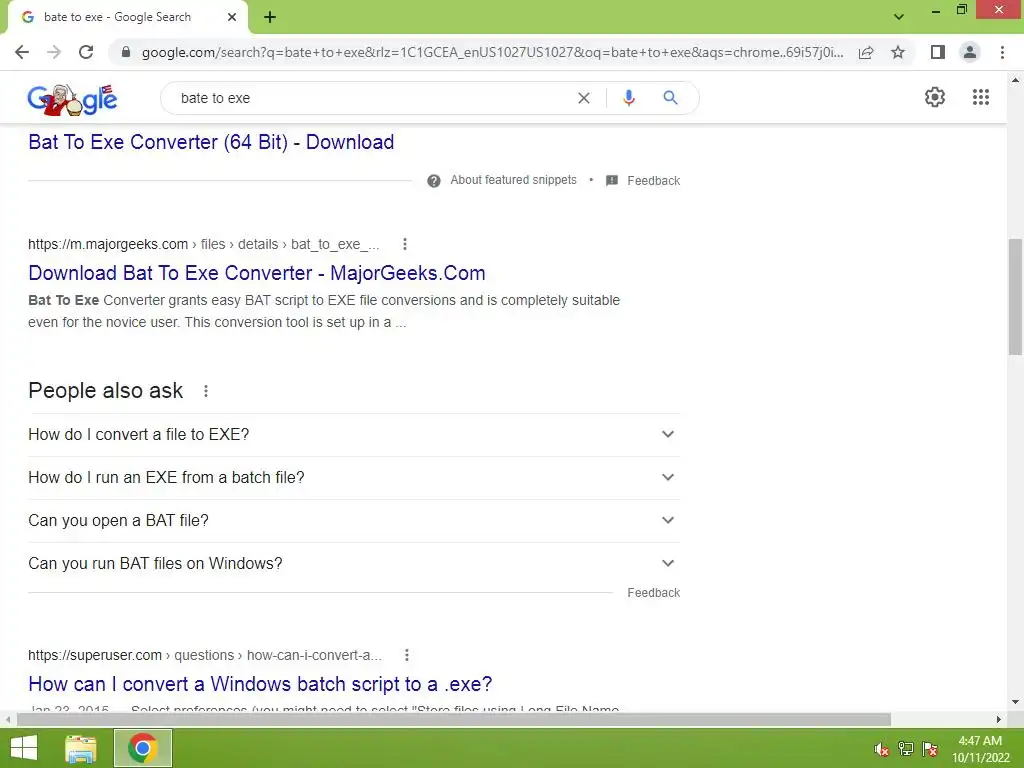Click the scroll right arrow
1024x768 pixels.
[x=999, y=720]
